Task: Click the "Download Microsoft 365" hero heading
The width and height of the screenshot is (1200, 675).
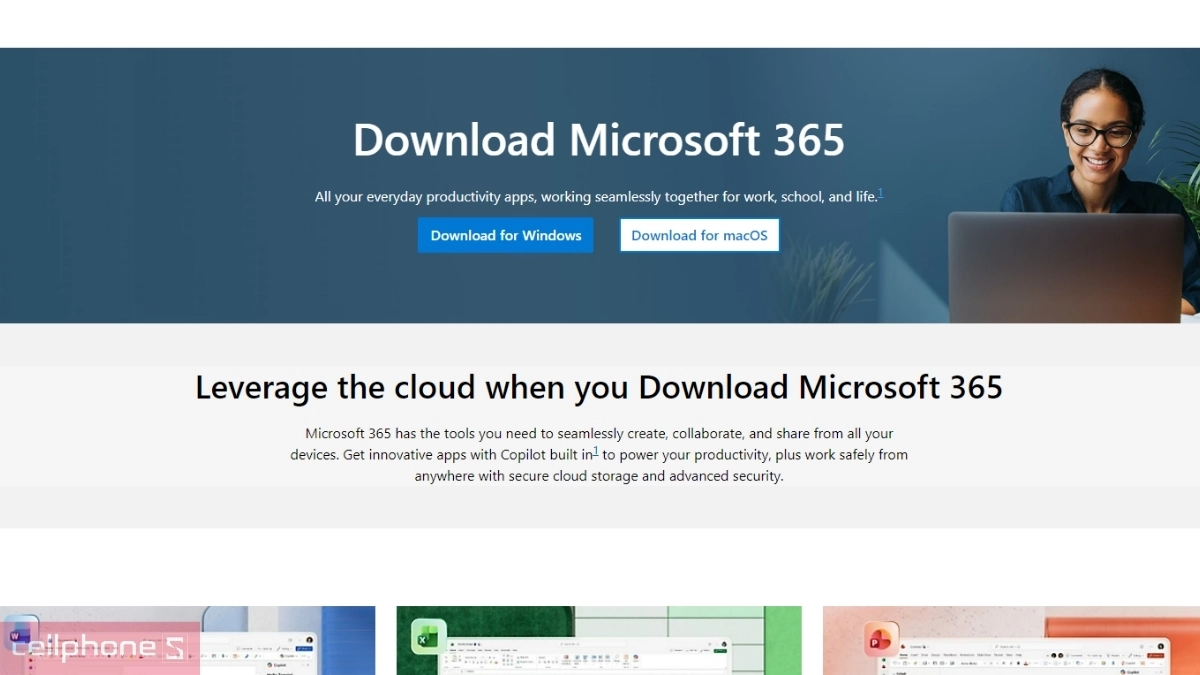Action: [x=599, y=140]
